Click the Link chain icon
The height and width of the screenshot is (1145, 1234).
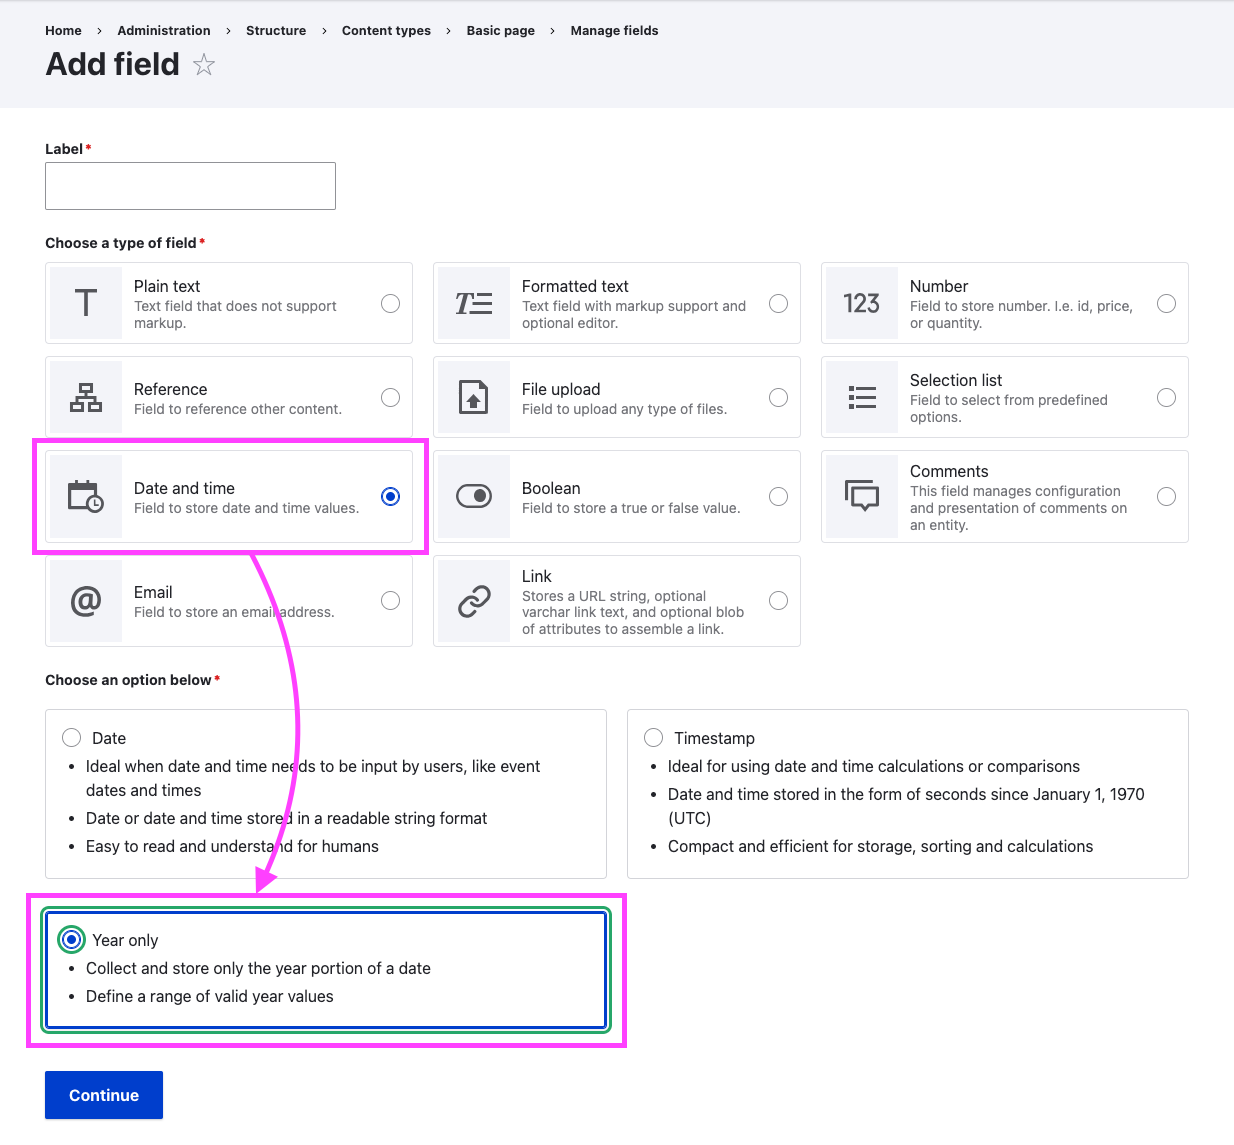[x=474, y=601]
